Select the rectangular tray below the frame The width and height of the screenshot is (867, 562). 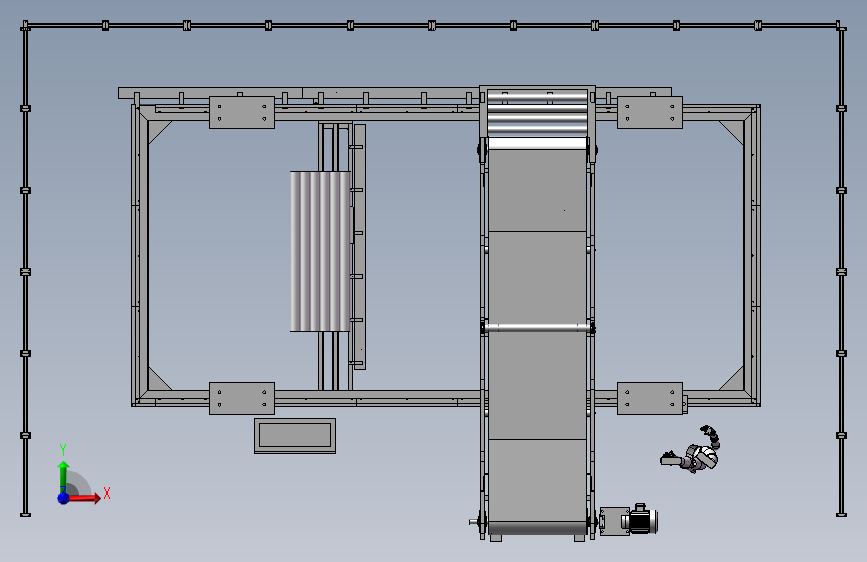click(295, 436)
